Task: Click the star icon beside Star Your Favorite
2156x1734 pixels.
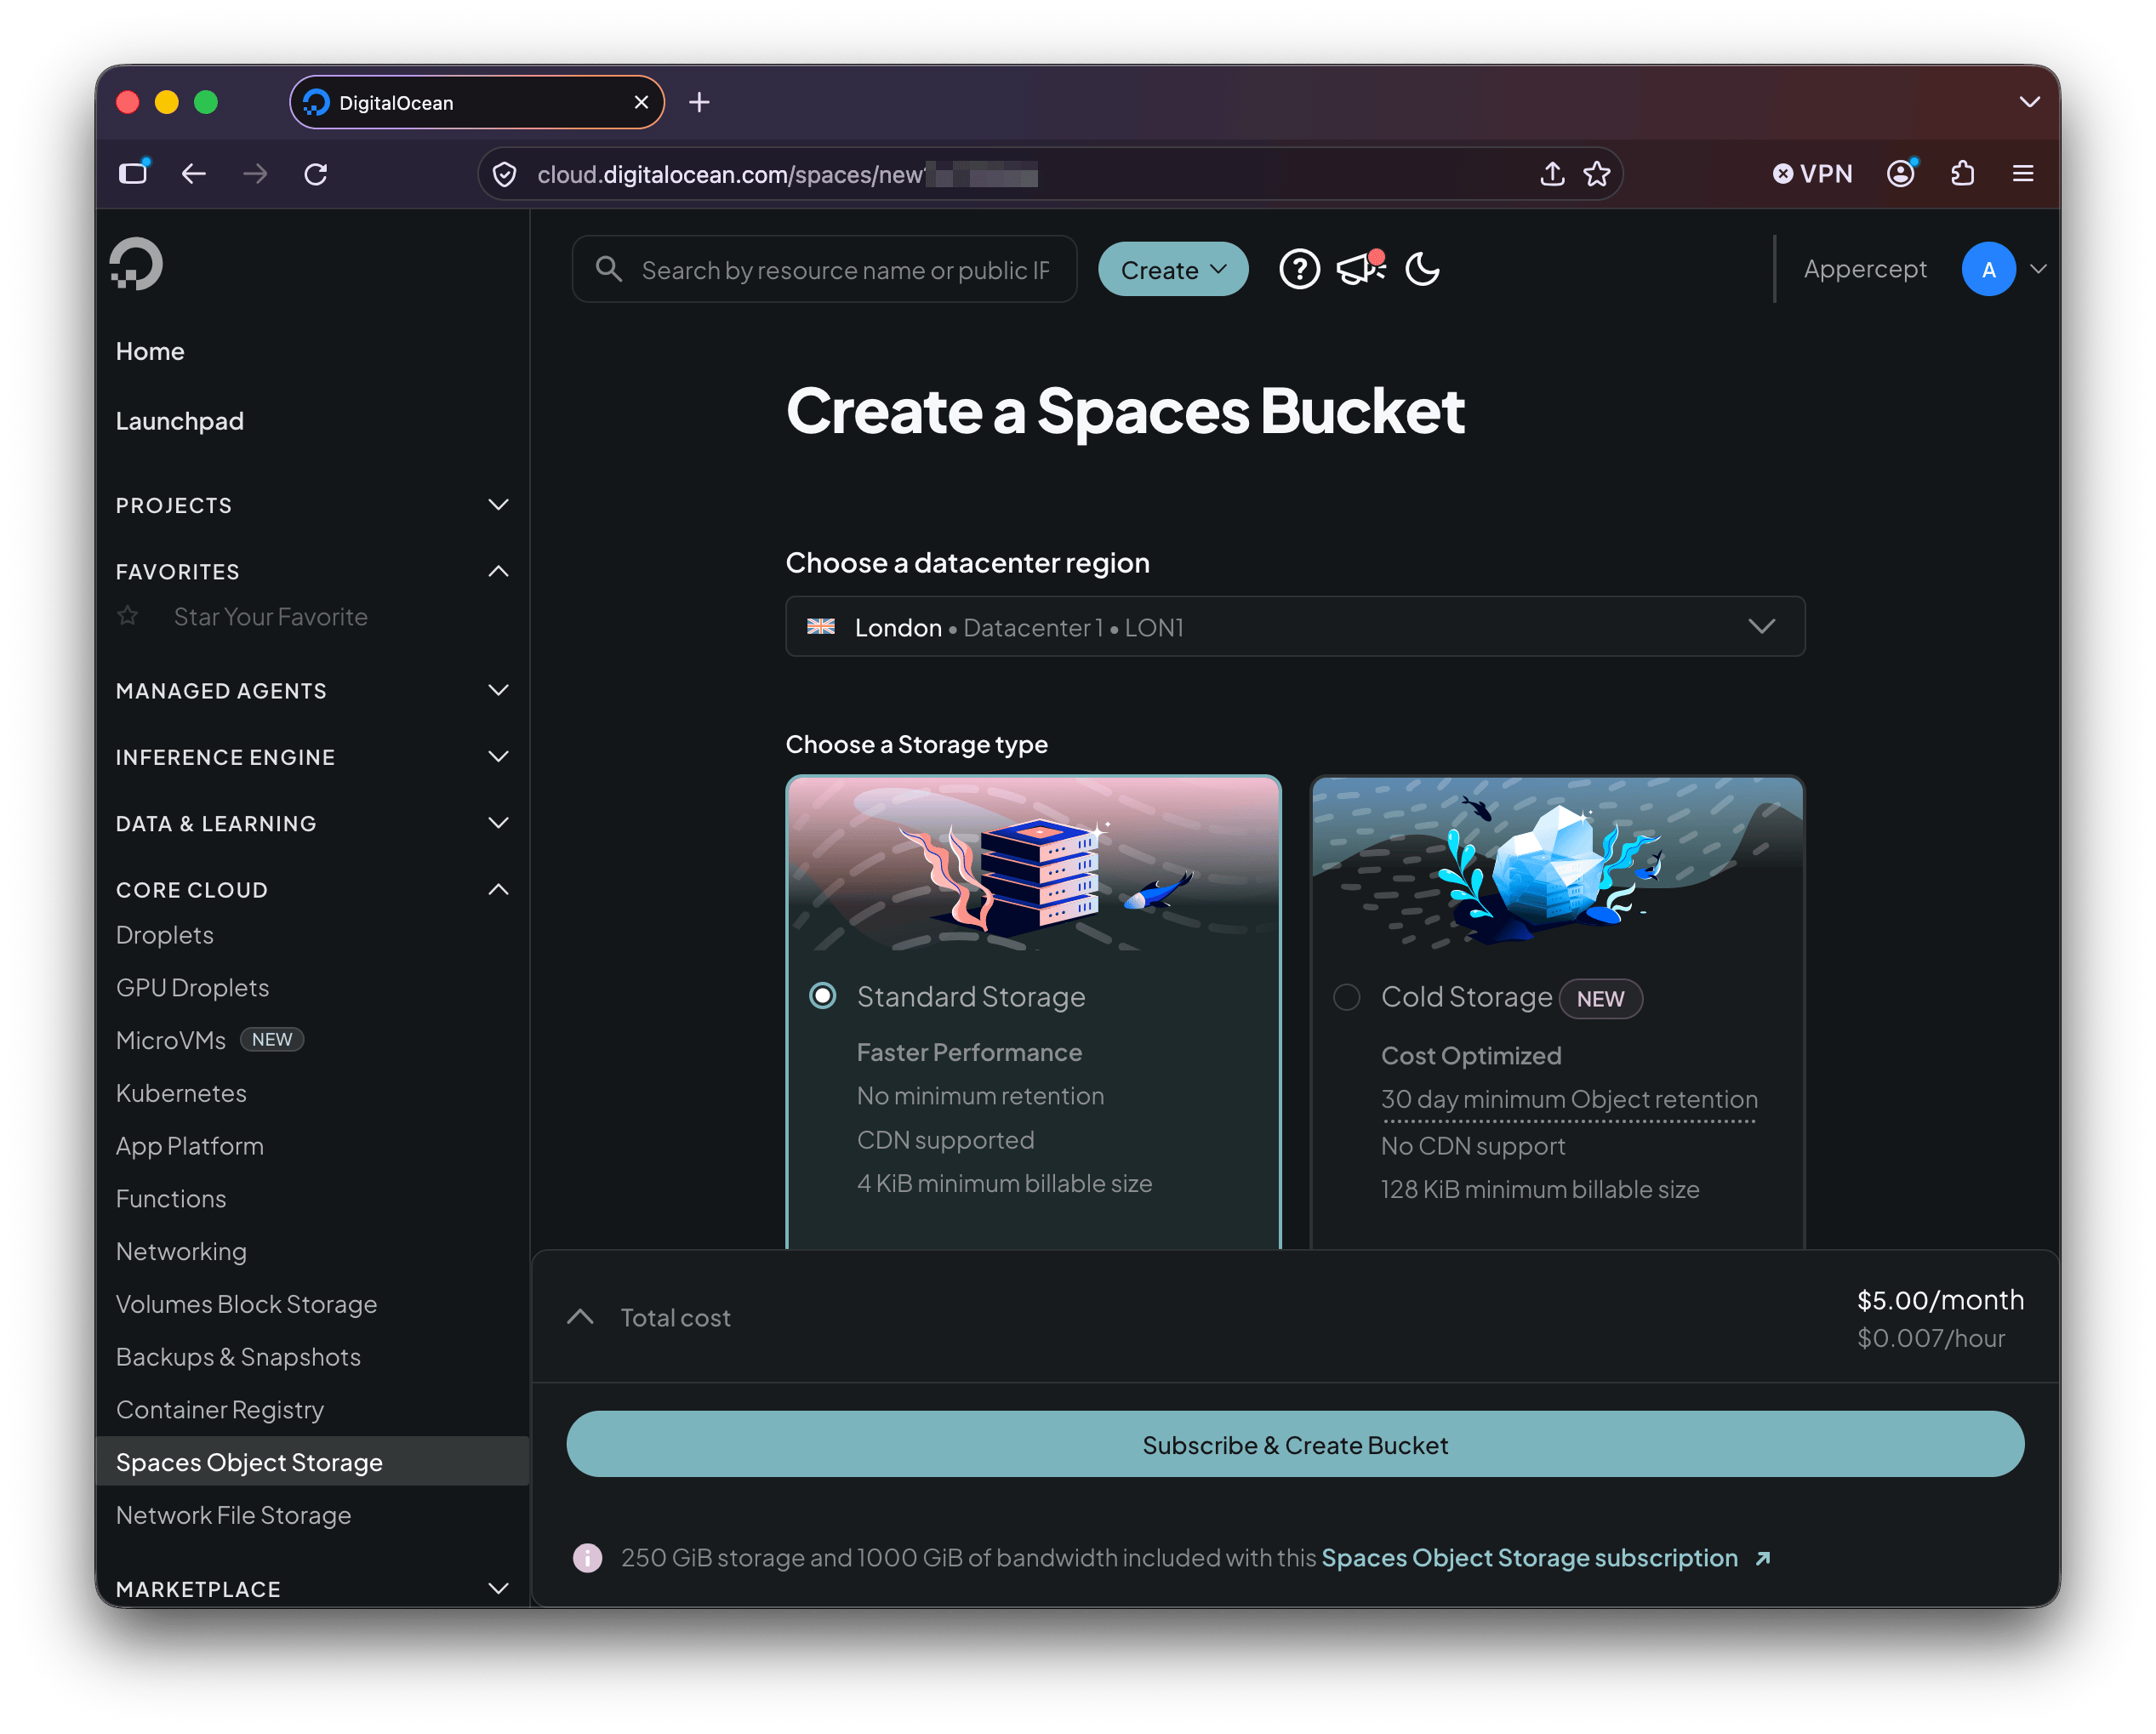Action: pyautogui.click(x=127, y=616)
